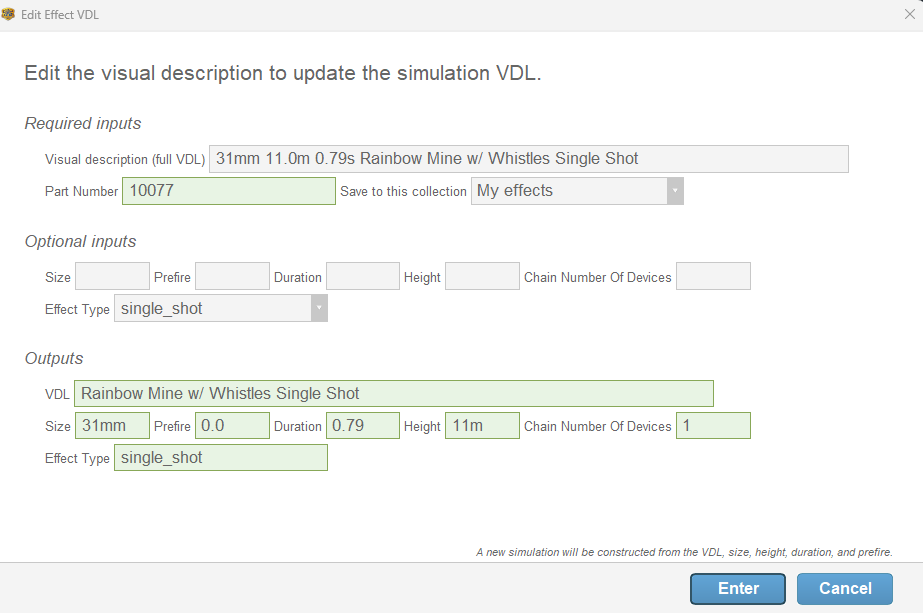923x613 pixels.
Task: Click the output Chain Number Of Devices field
Action: pos(713,426)
